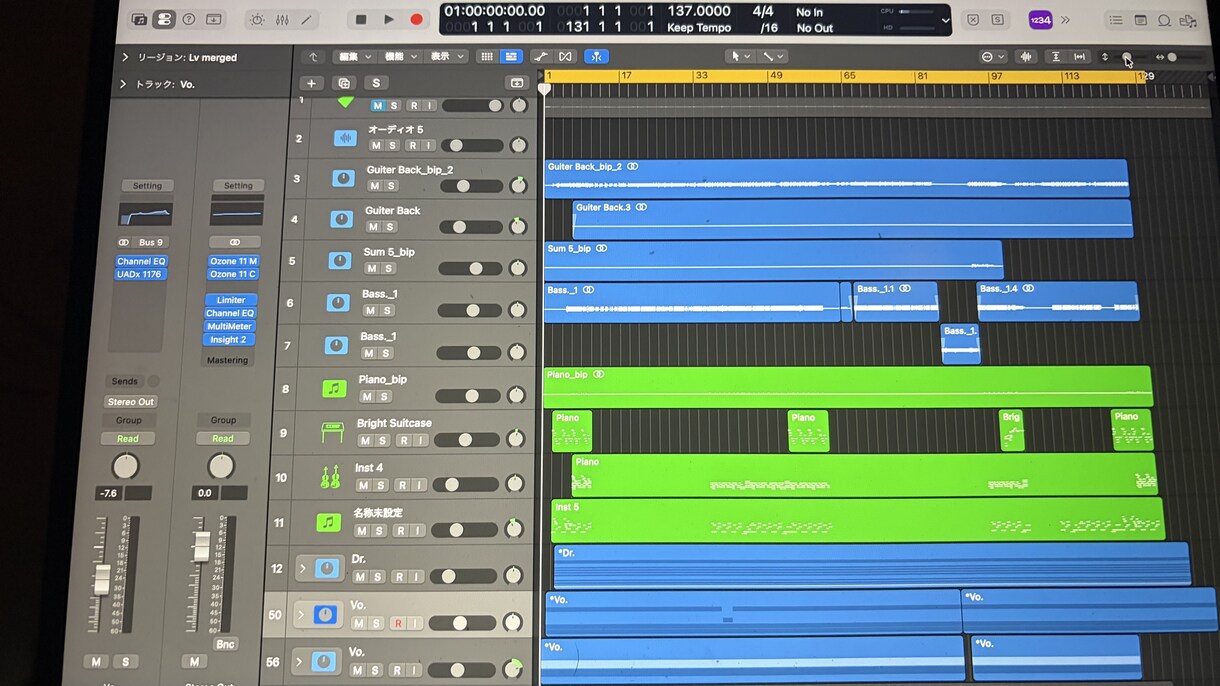Expand the Dr. track stack

pos(302,569)
